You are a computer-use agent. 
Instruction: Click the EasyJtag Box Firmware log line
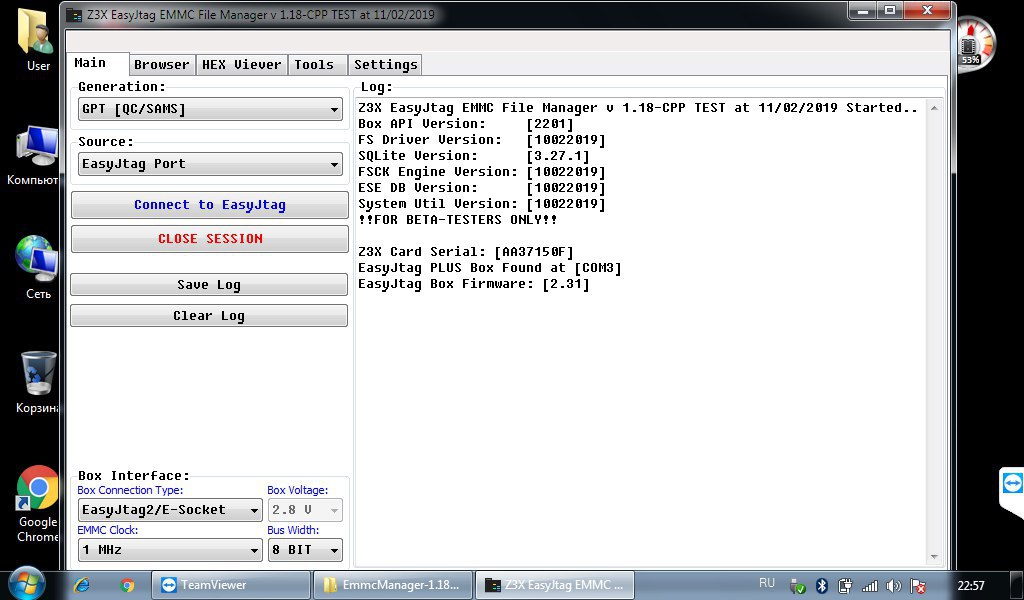tap(473, 284)
